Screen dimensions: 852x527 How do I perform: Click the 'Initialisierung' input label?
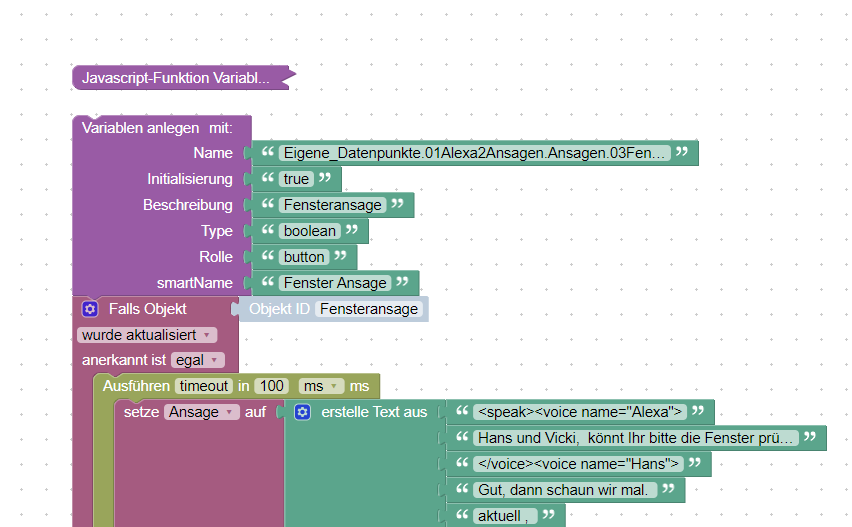[x=190, y=179]
